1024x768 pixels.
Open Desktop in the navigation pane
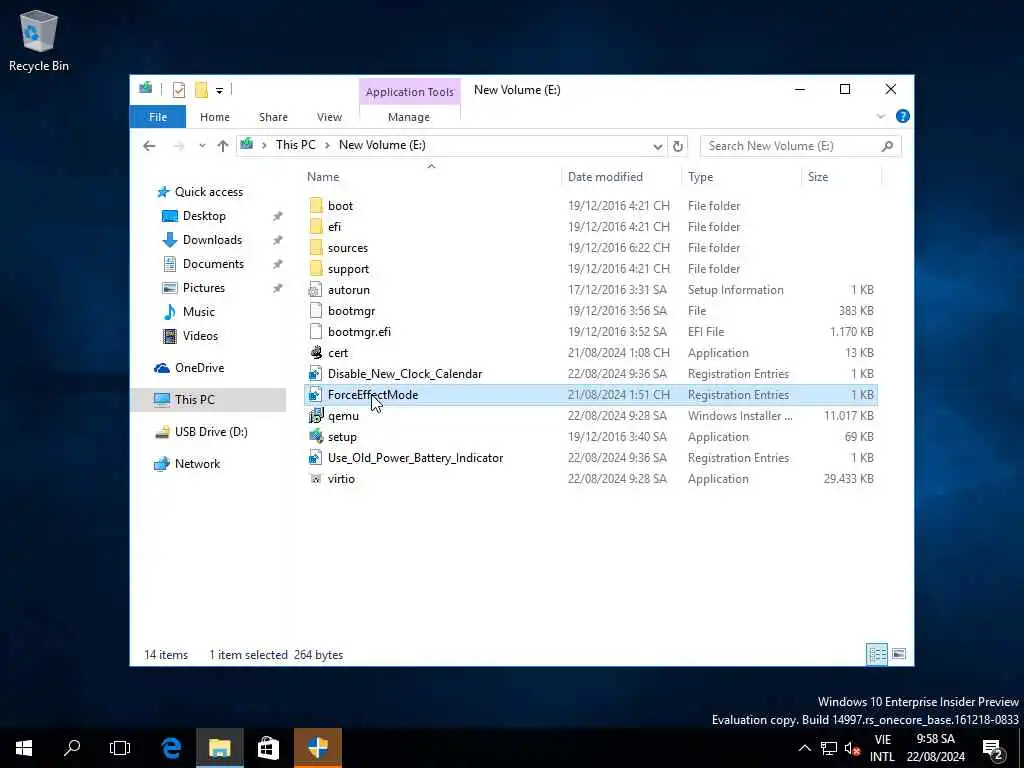(204, 216)
